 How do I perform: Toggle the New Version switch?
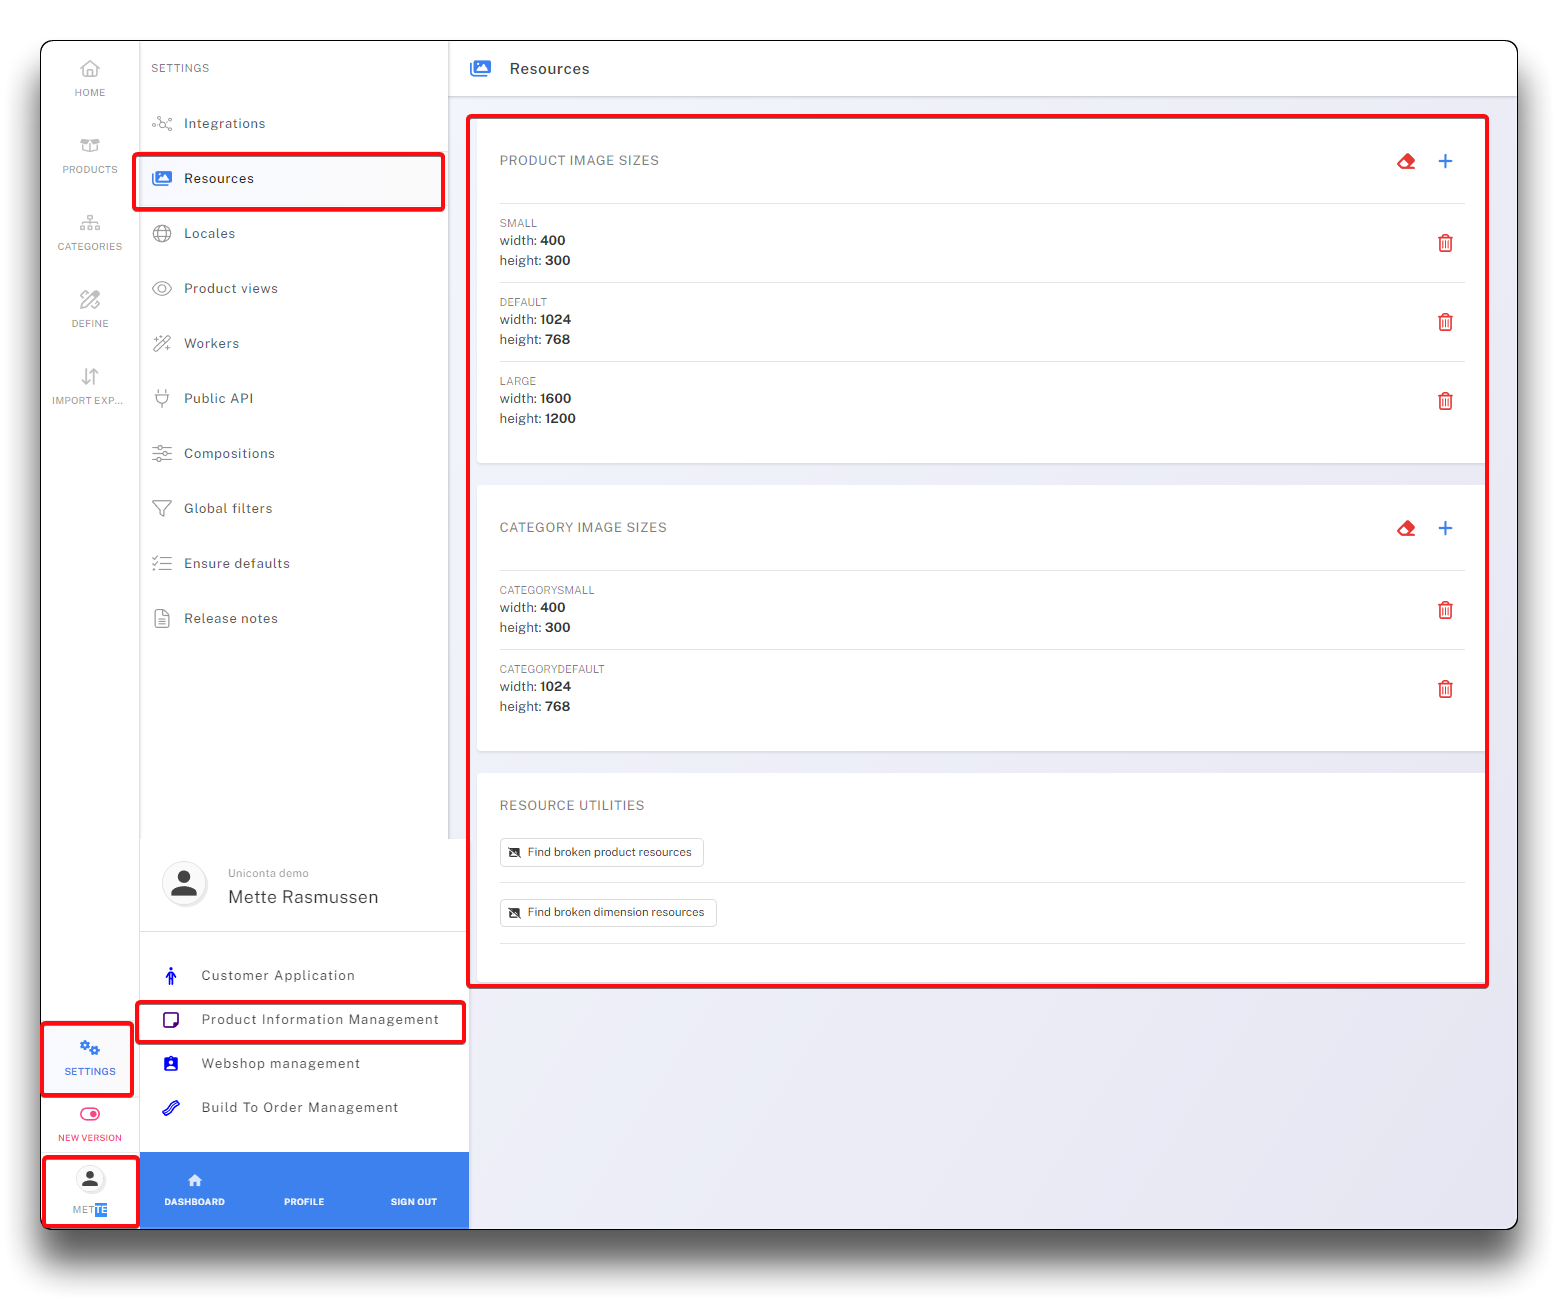[90, 1114]
